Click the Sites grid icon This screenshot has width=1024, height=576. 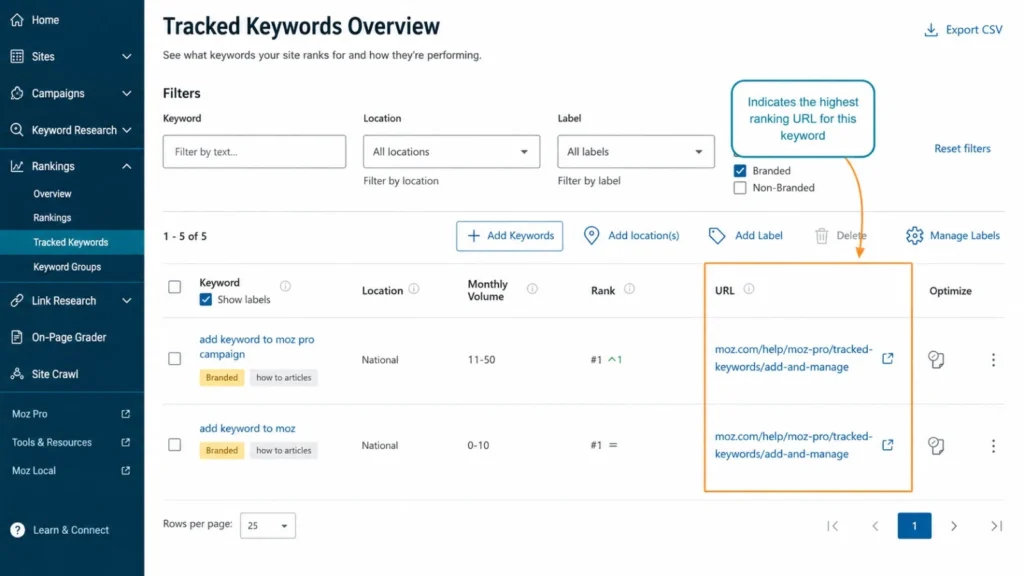[17, 56]
